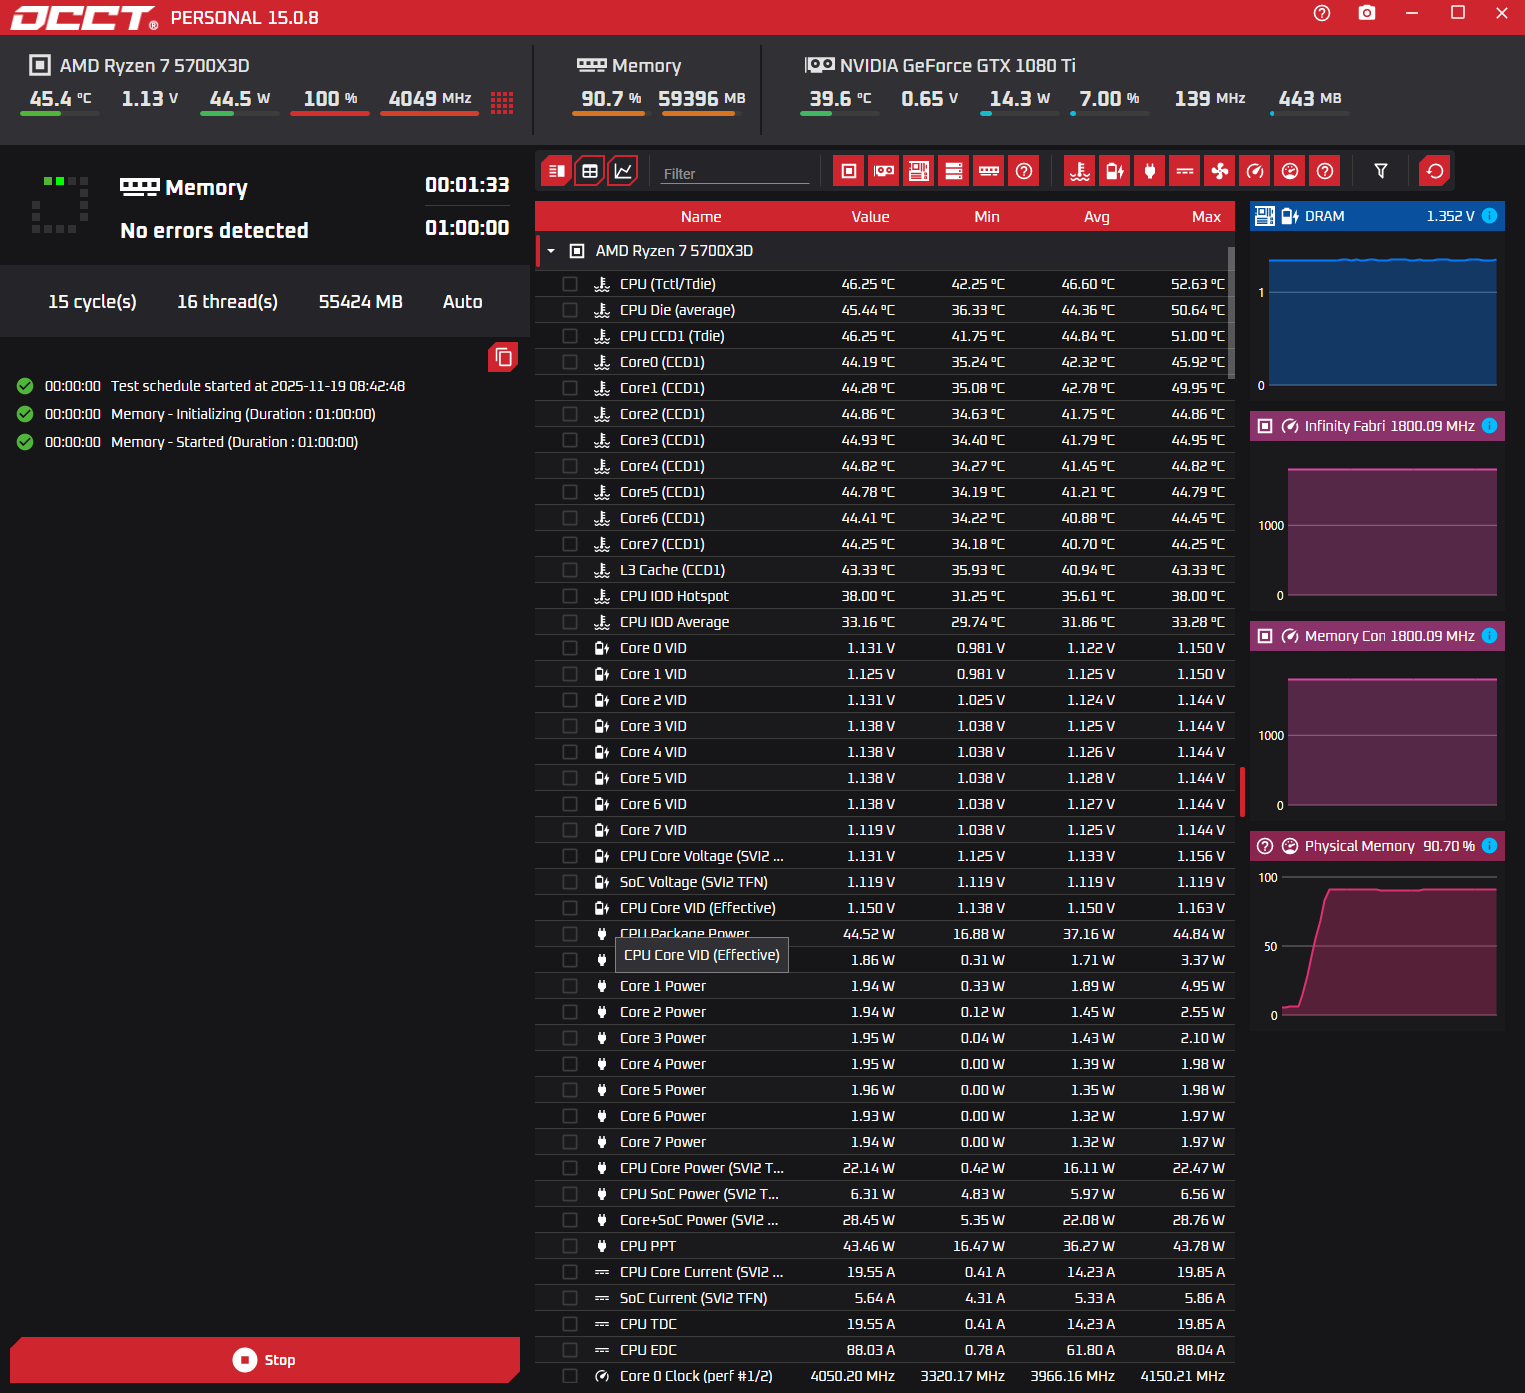Toggle the unknown sensor type filter icon
Viewport: 1525px width, 1393px height.
(1325, 171)
